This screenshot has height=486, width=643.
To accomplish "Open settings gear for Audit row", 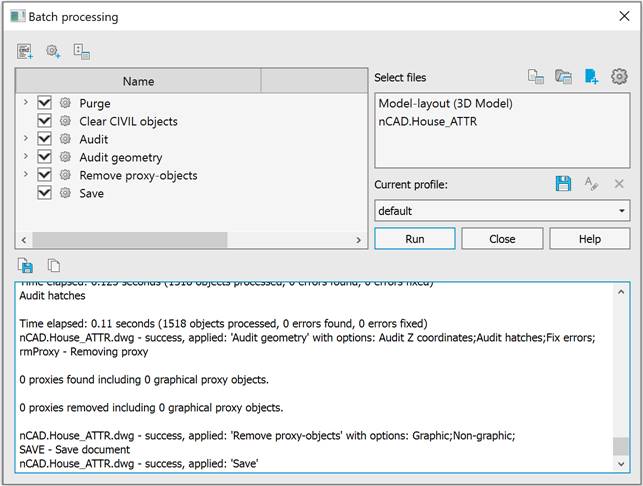I will [65, 139].
